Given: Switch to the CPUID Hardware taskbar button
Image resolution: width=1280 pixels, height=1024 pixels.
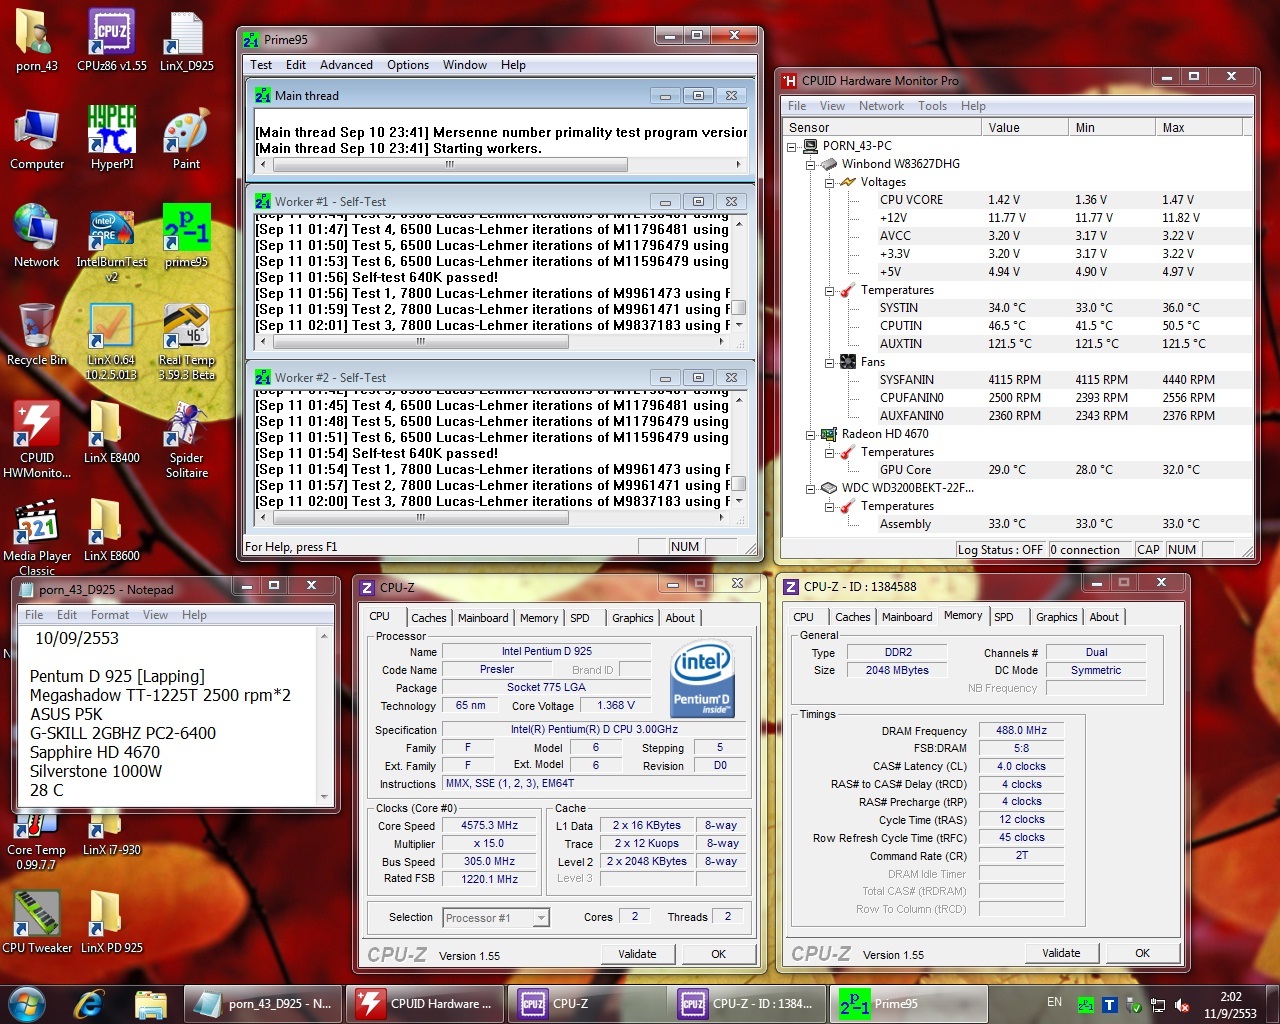Looking at the screenshot, I should (426, 1003).
